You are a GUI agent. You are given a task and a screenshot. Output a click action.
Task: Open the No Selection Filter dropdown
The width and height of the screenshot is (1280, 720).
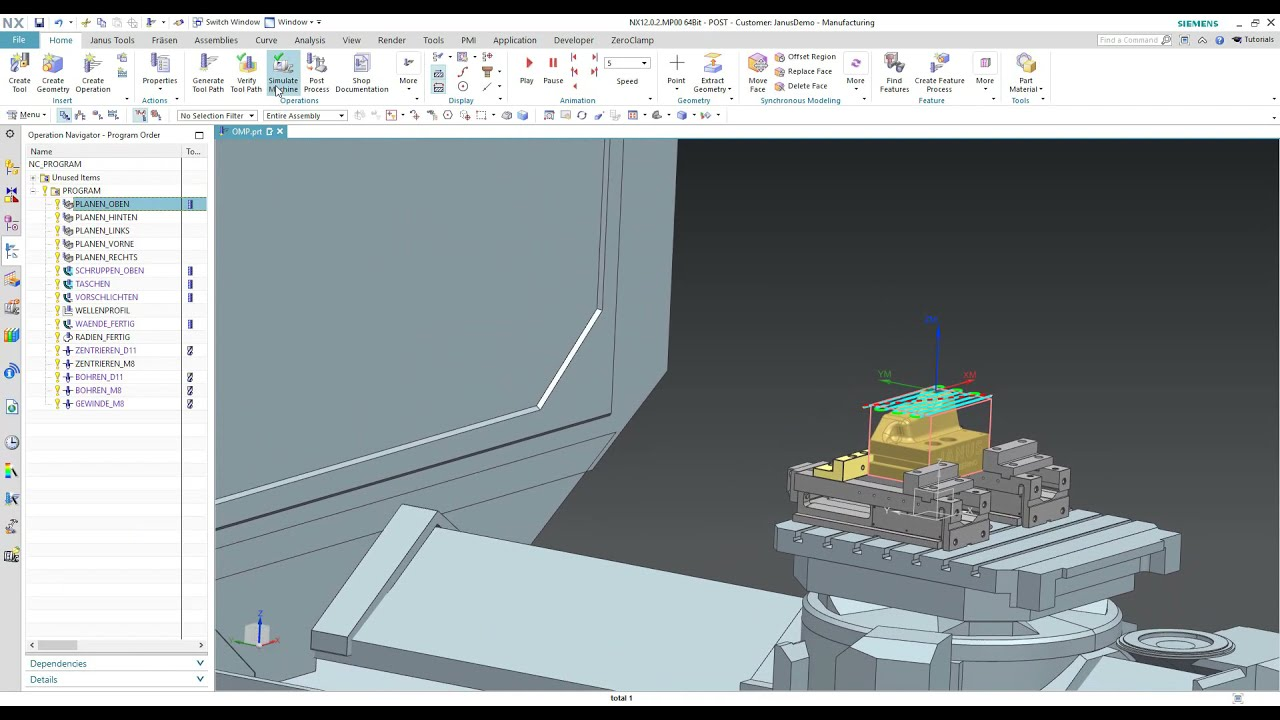coord(217,115)
